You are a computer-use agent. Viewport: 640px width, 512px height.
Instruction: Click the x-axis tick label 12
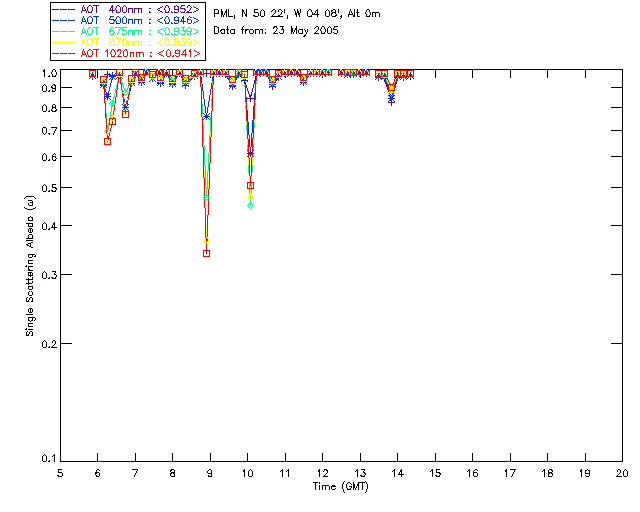click(x=322, y=473)
